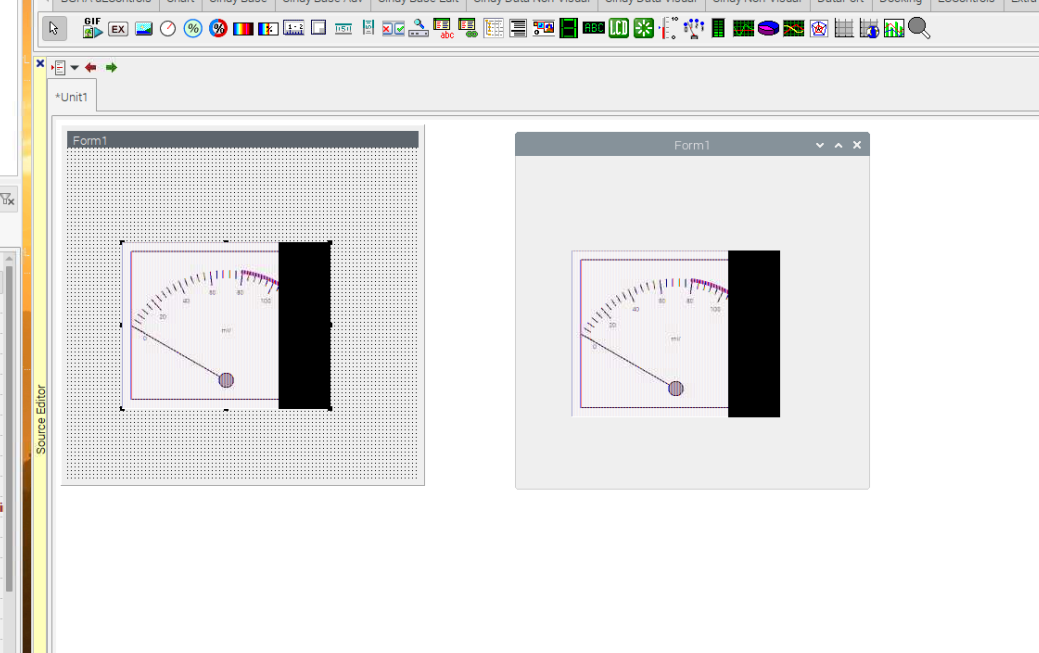Pick the grid with globe component
Screen dimensions: 1039x653
pos(869,29)
